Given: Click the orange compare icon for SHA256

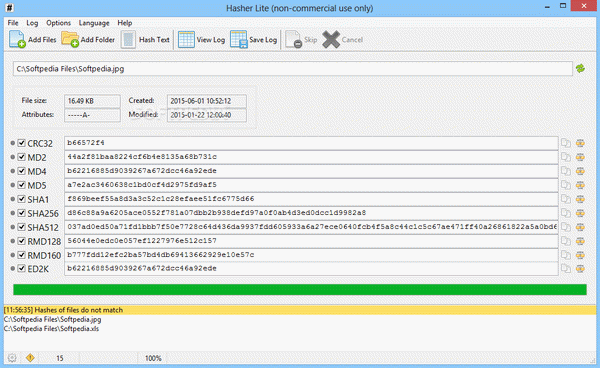Looking at the screenshot, I should (x=580, y=213).
